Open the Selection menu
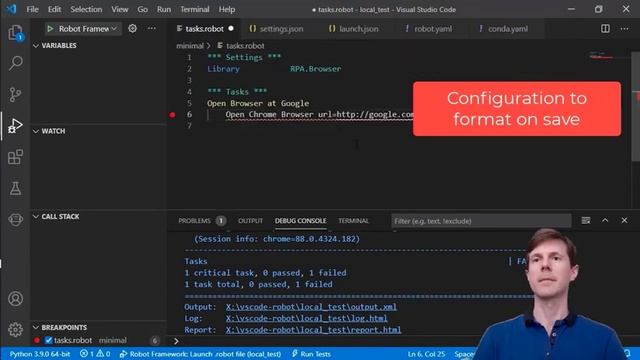This screenshot has height=360, width=640. pos(86,9)
